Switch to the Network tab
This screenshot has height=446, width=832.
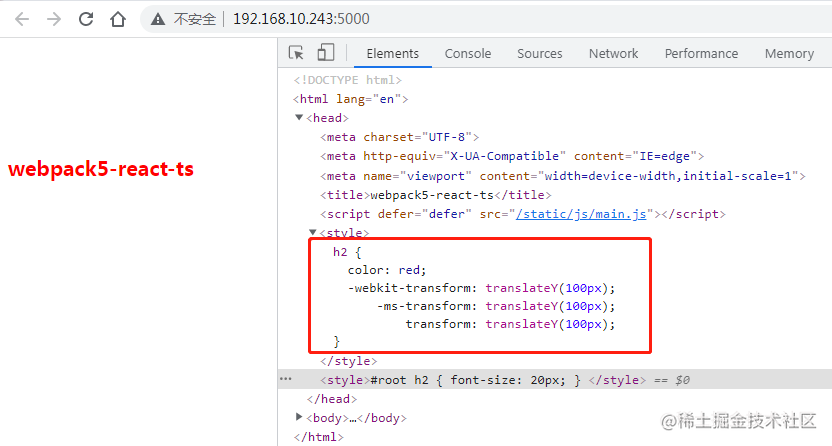tap(613, 54)
